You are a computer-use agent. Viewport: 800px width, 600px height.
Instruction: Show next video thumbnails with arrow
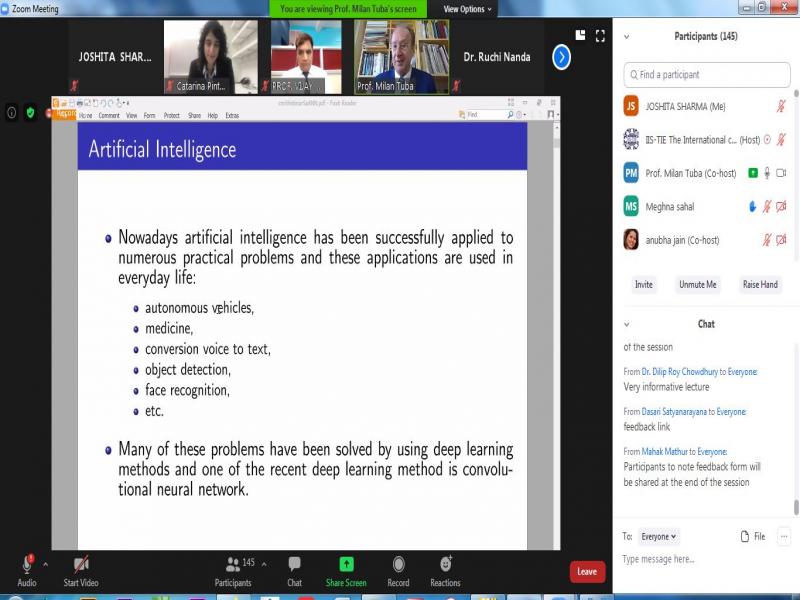pyautogui.click(x=561, y=57)
